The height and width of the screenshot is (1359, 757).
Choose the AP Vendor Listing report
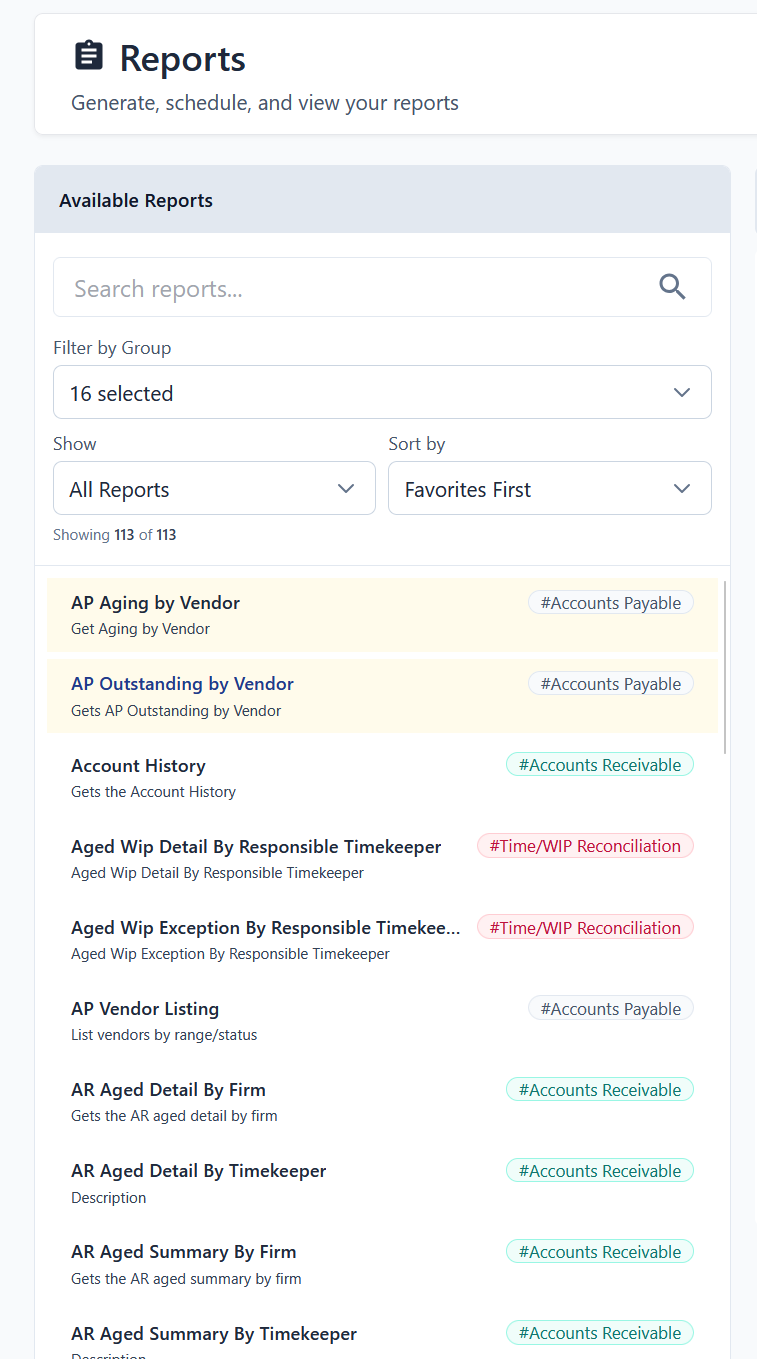145,1009
